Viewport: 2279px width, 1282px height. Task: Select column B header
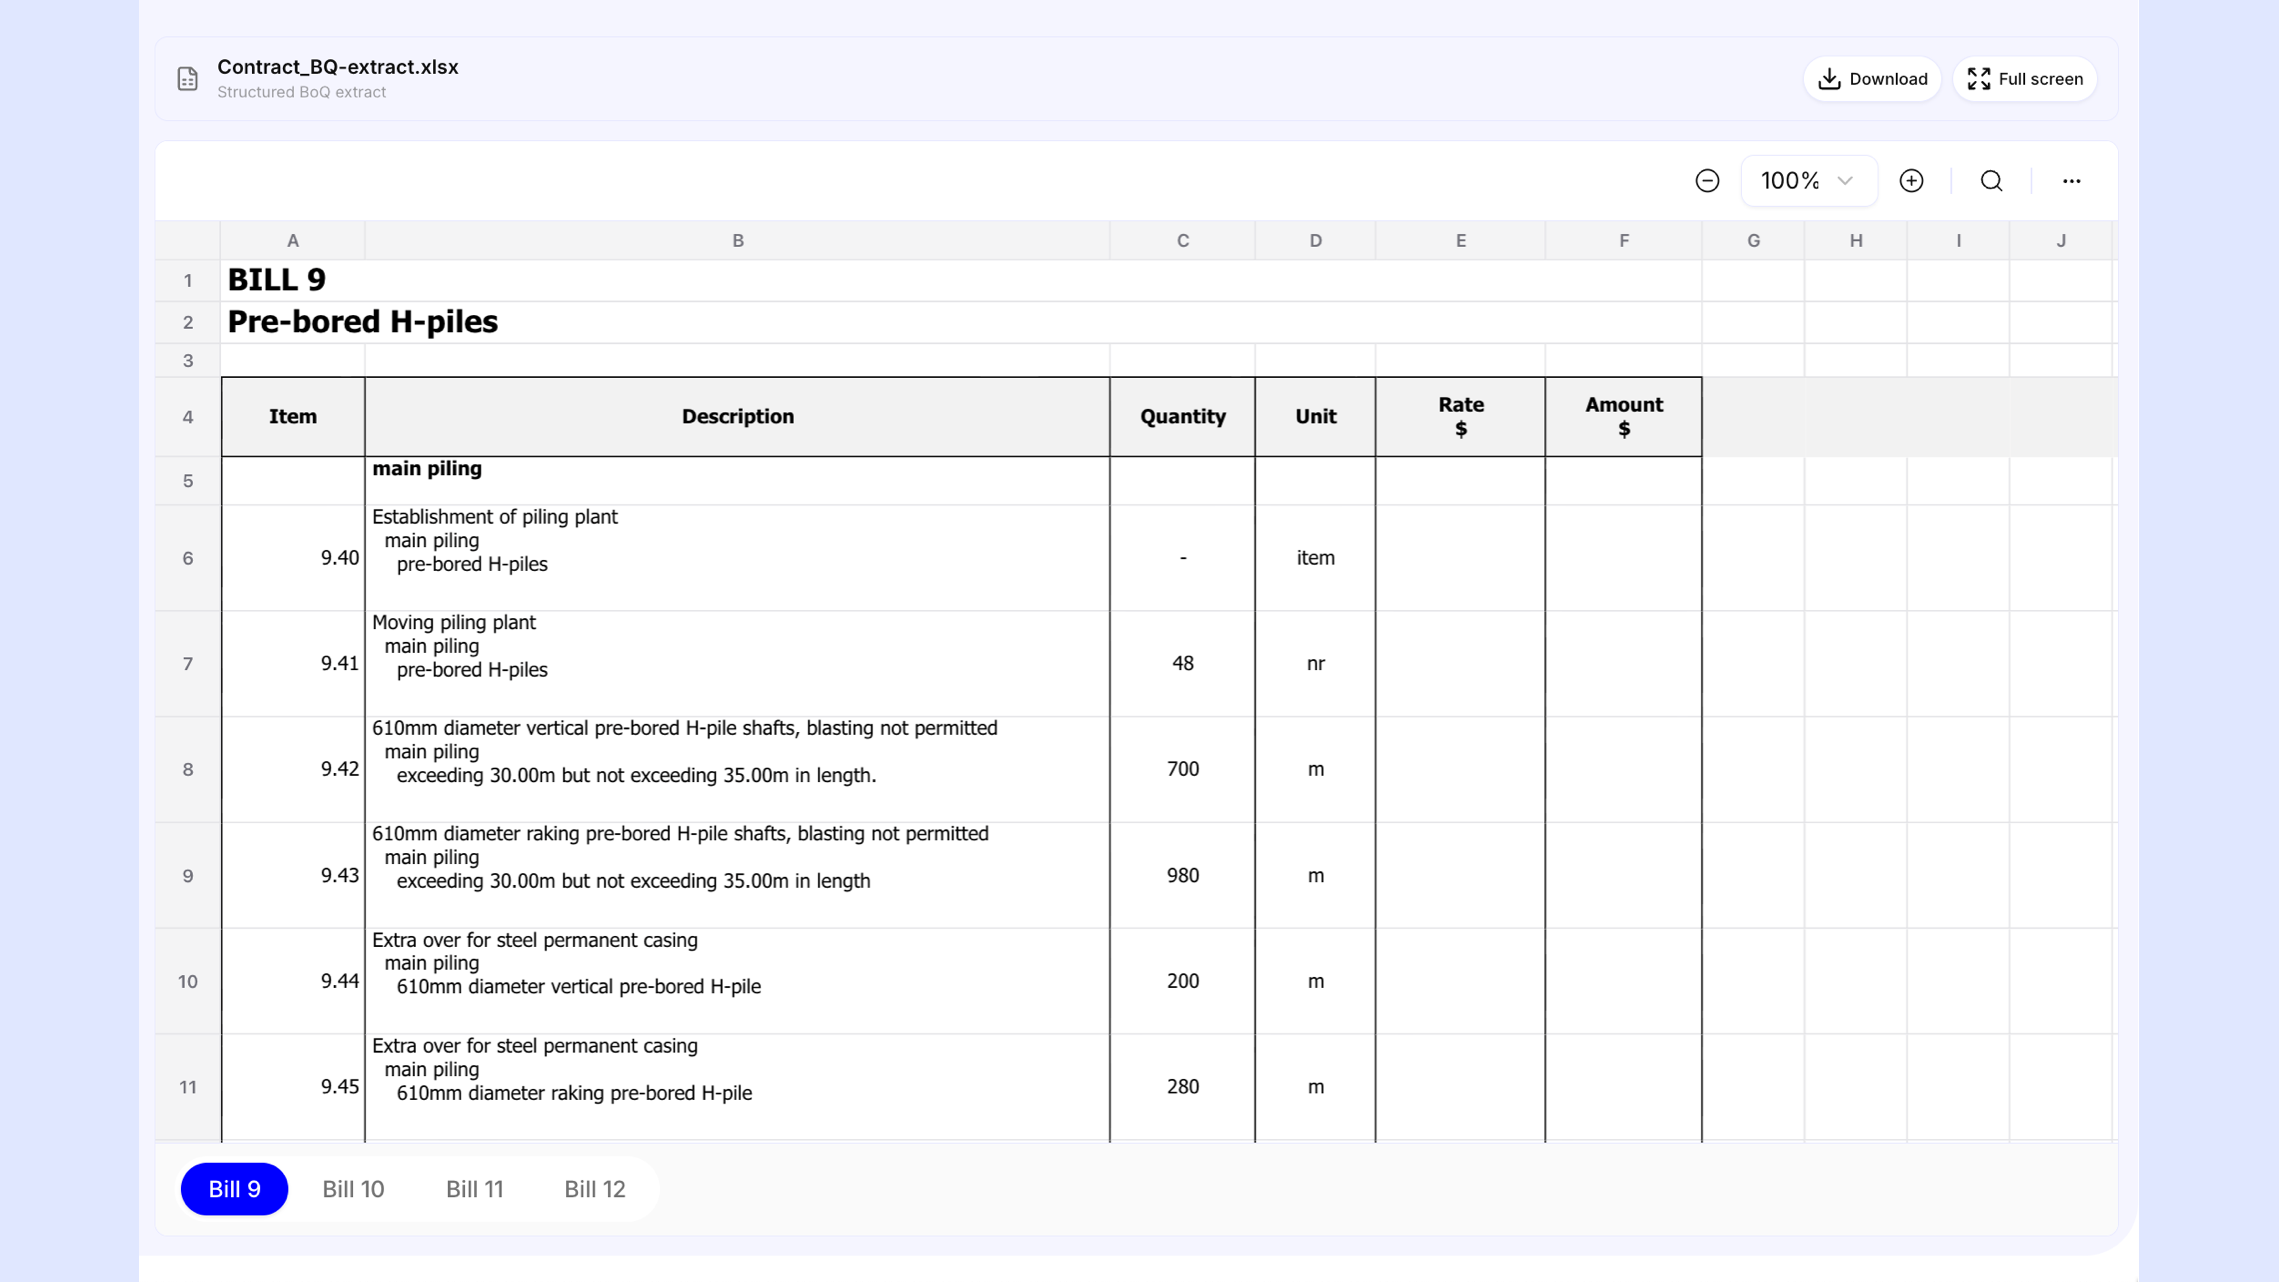click(738, 241)
